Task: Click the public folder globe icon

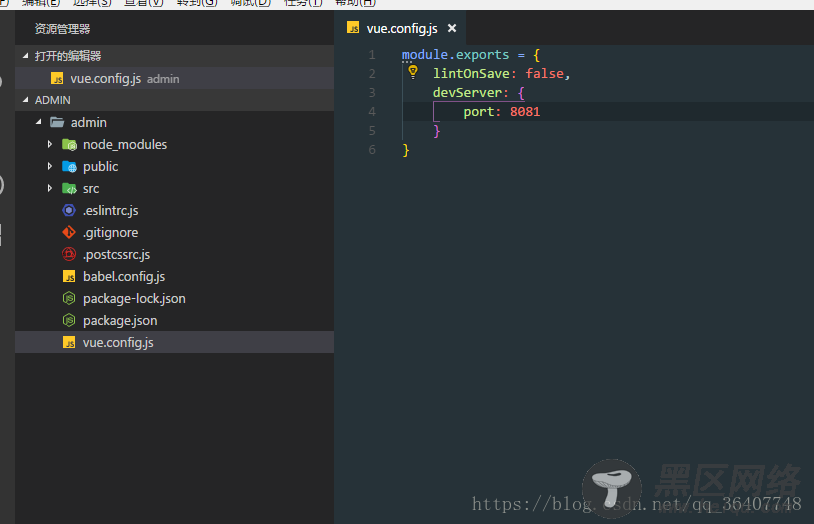Action: tap(69, 166)
